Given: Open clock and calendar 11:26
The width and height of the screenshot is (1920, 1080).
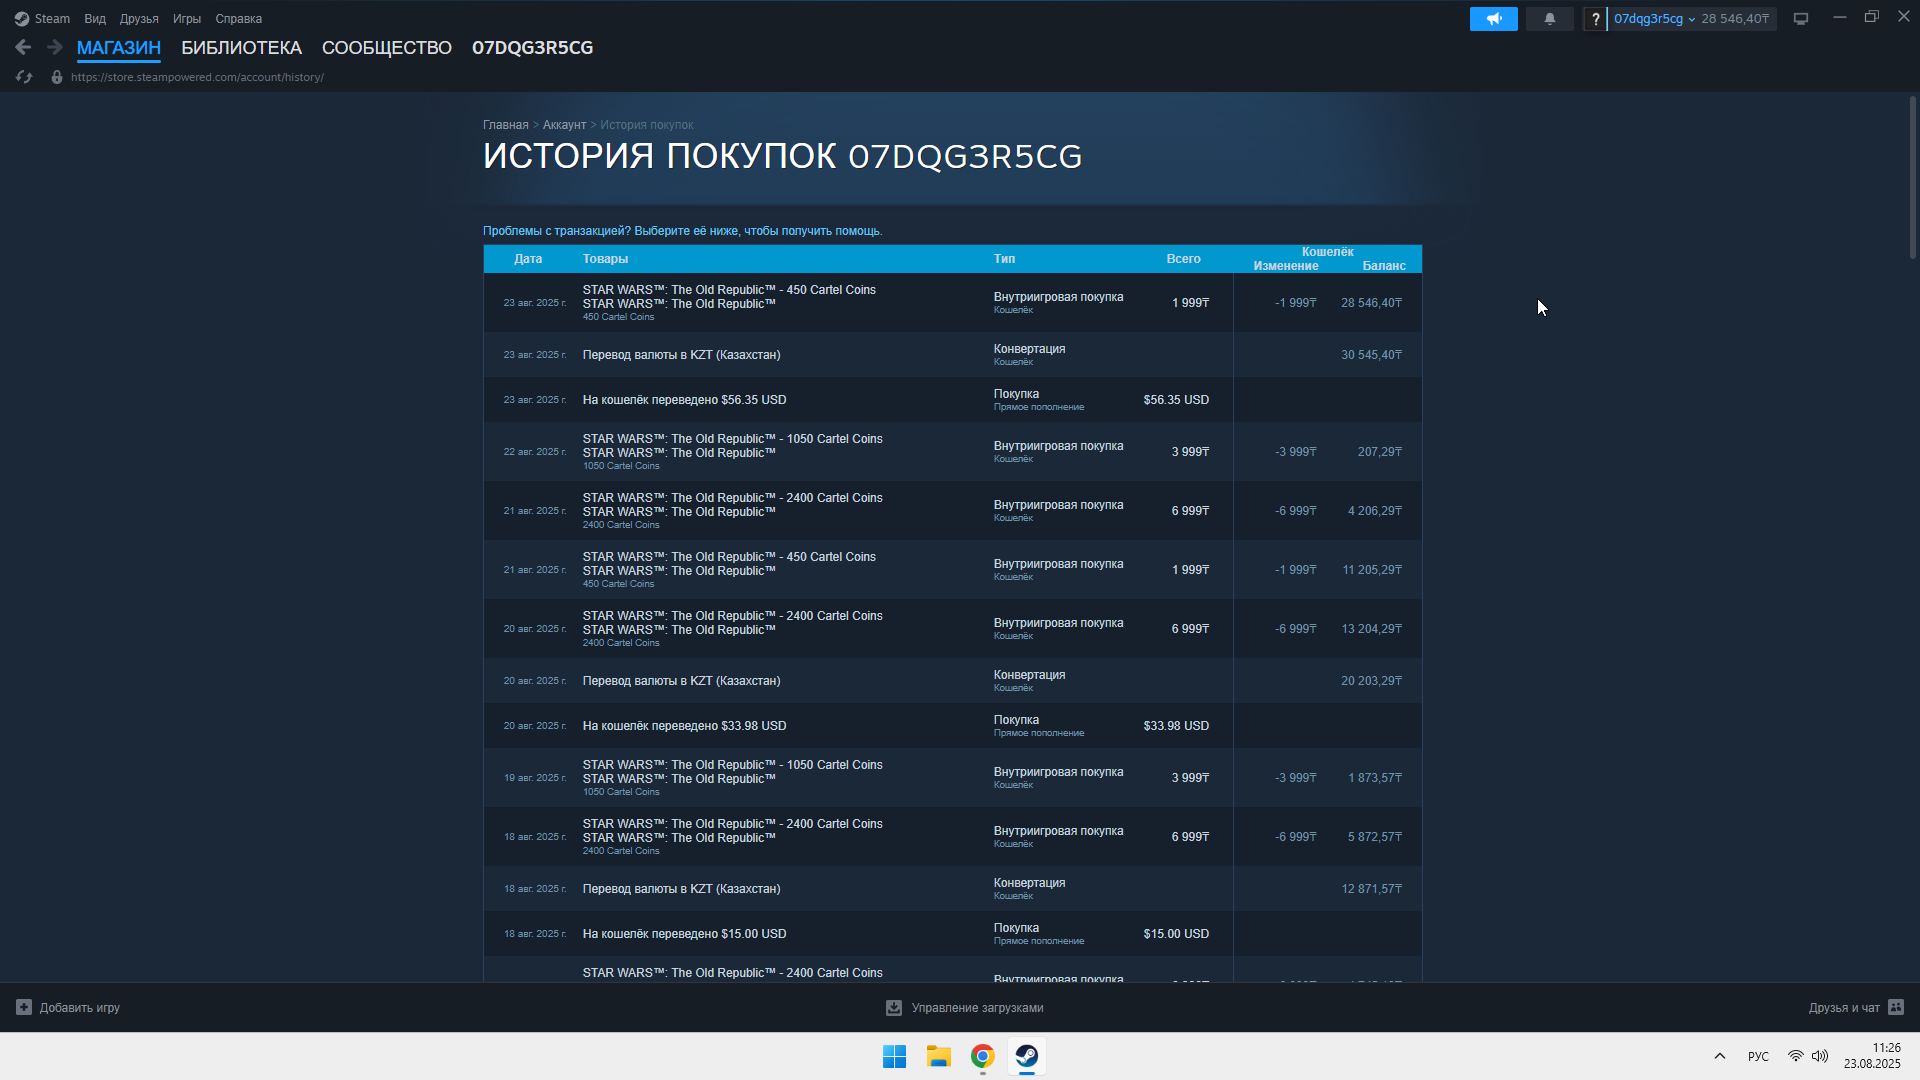Looking at the screenshot, I should pyautogui.click(x=1872, y=1056).
